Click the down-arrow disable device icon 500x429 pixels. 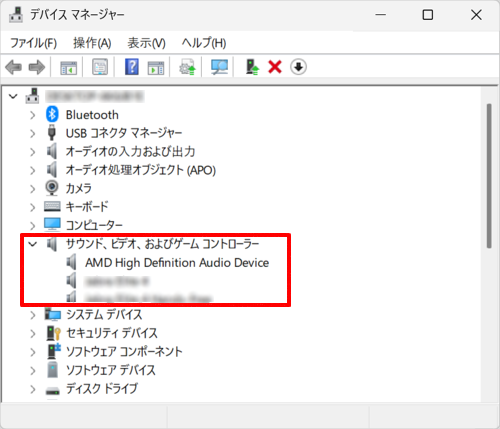coord(298,67)
